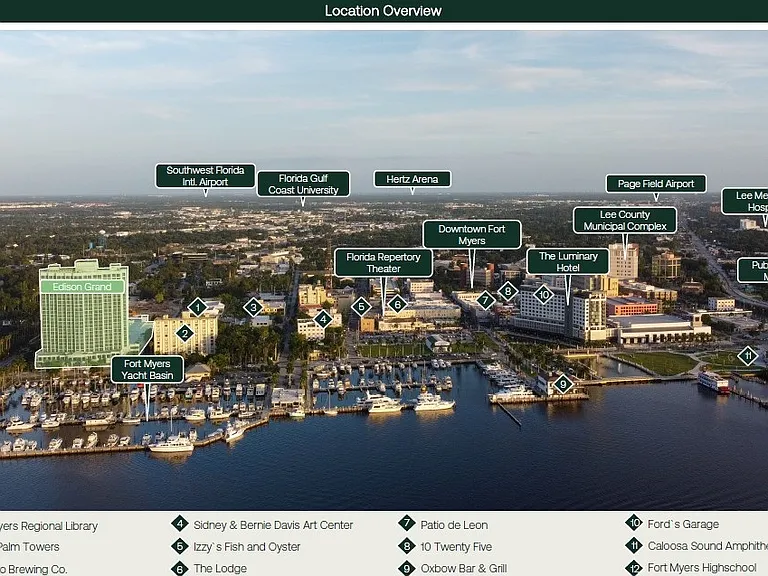Click legend icon 7 beside Patio de Leon

407,524
